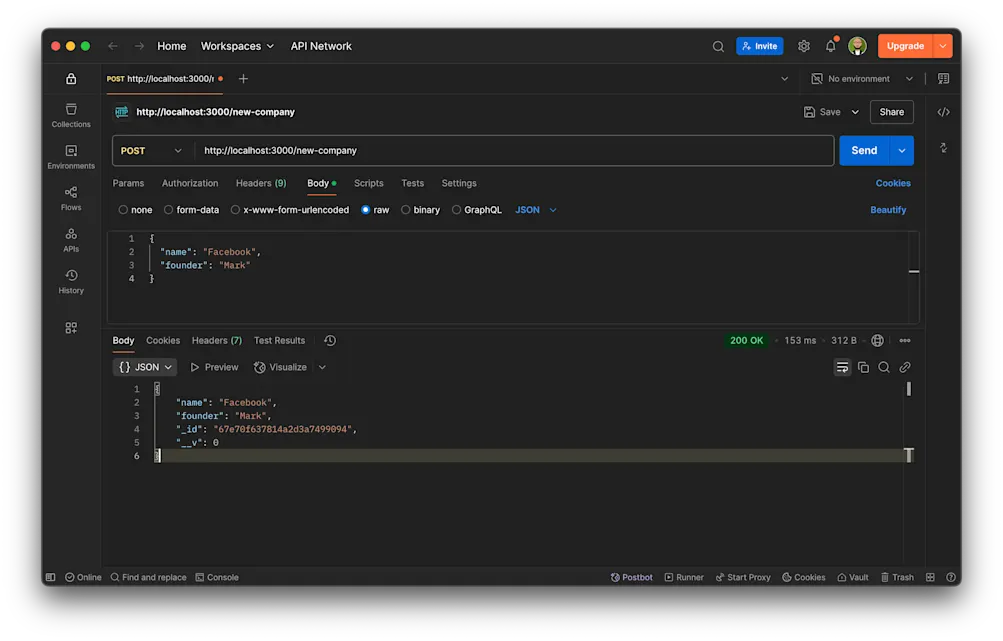Click the Beautify link
The height and width of the screenshot is (641, 1003).
[x=888, y=210]
